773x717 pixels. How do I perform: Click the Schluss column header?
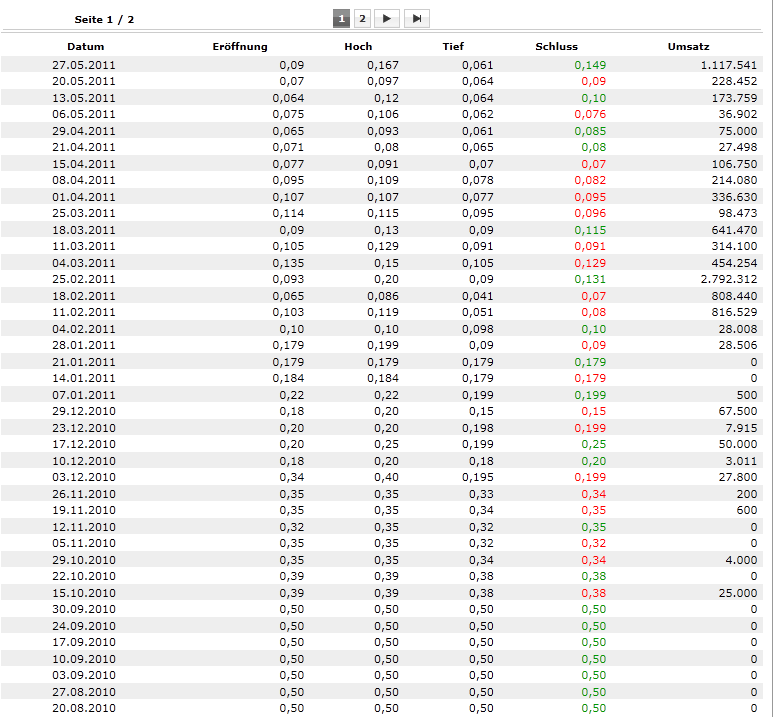(556, 46)
